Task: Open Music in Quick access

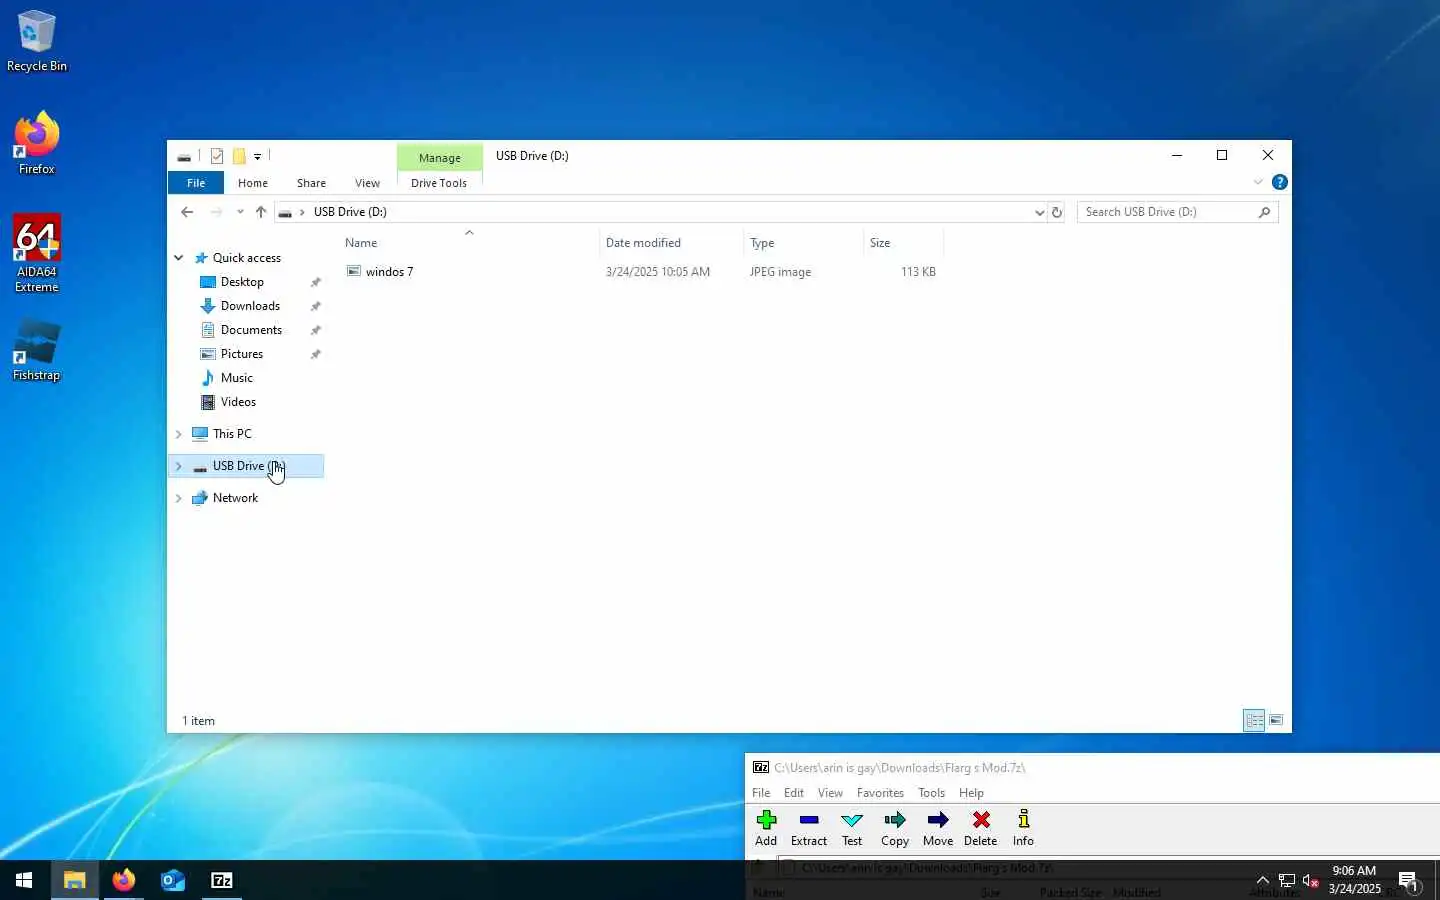Action: pyautogui.click(x=236, y=378)
